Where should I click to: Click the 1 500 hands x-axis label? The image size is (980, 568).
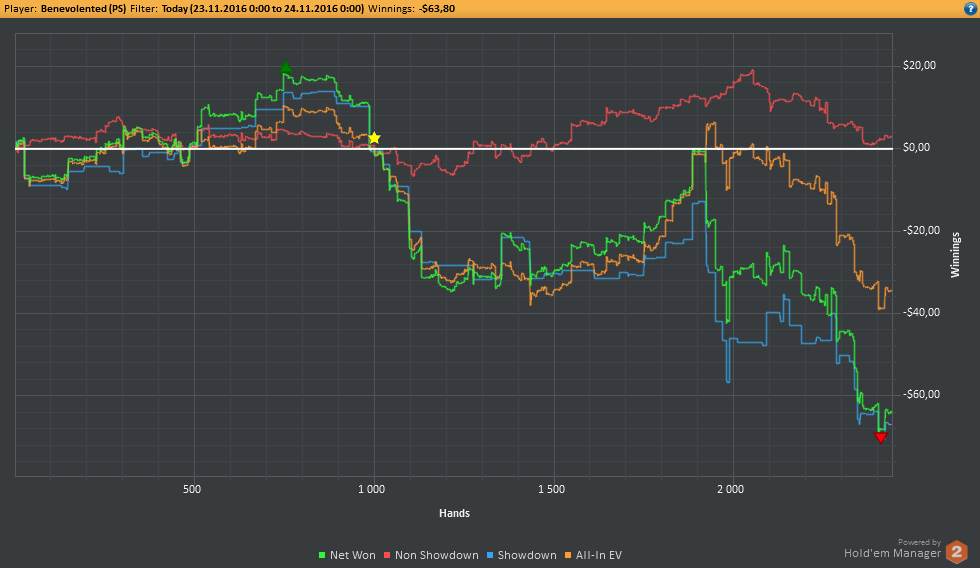tap(551, 489)
